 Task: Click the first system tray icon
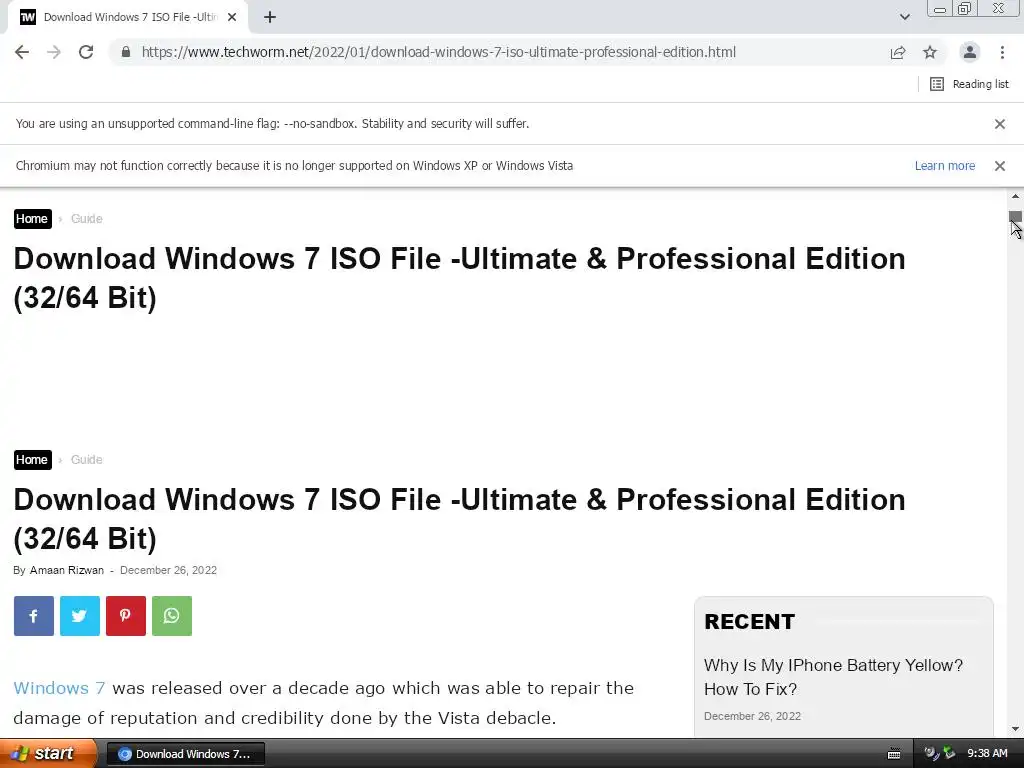coord(931,754)
